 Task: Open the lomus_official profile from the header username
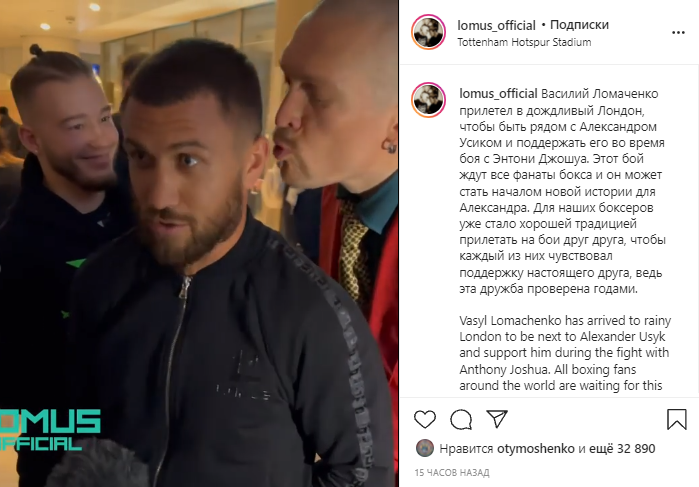click(x=496, y=25)
